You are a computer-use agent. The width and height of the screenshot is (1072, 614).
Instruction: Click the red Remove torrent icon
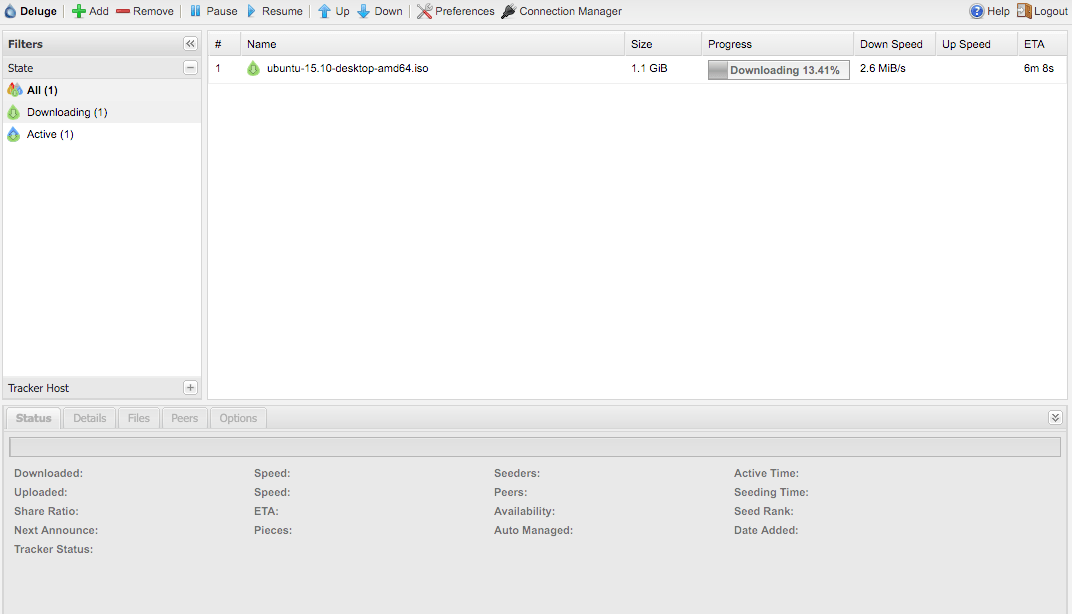coord(123,11)
